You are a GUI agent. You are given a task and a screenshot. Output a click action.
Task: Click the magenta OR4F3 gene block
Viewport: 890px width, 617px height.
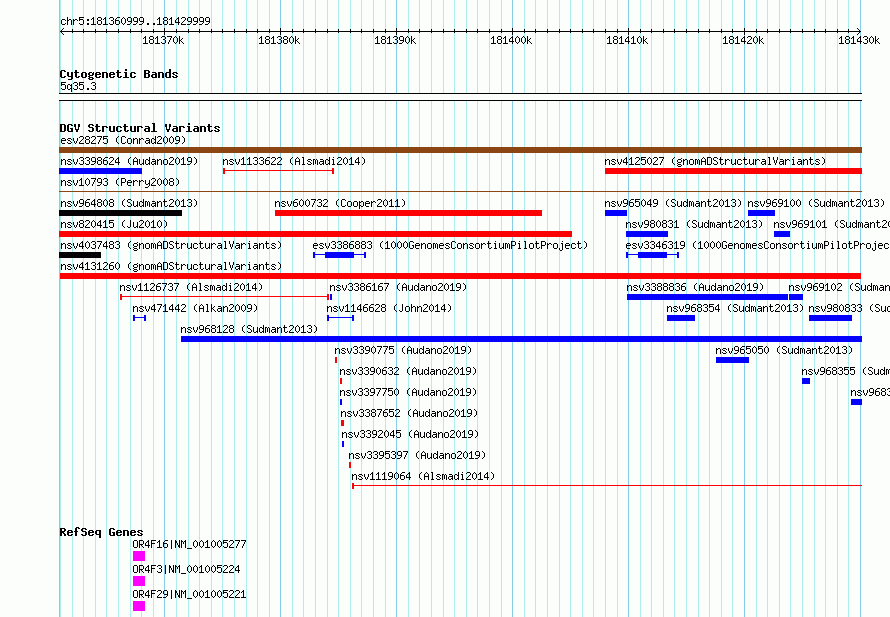139,581
